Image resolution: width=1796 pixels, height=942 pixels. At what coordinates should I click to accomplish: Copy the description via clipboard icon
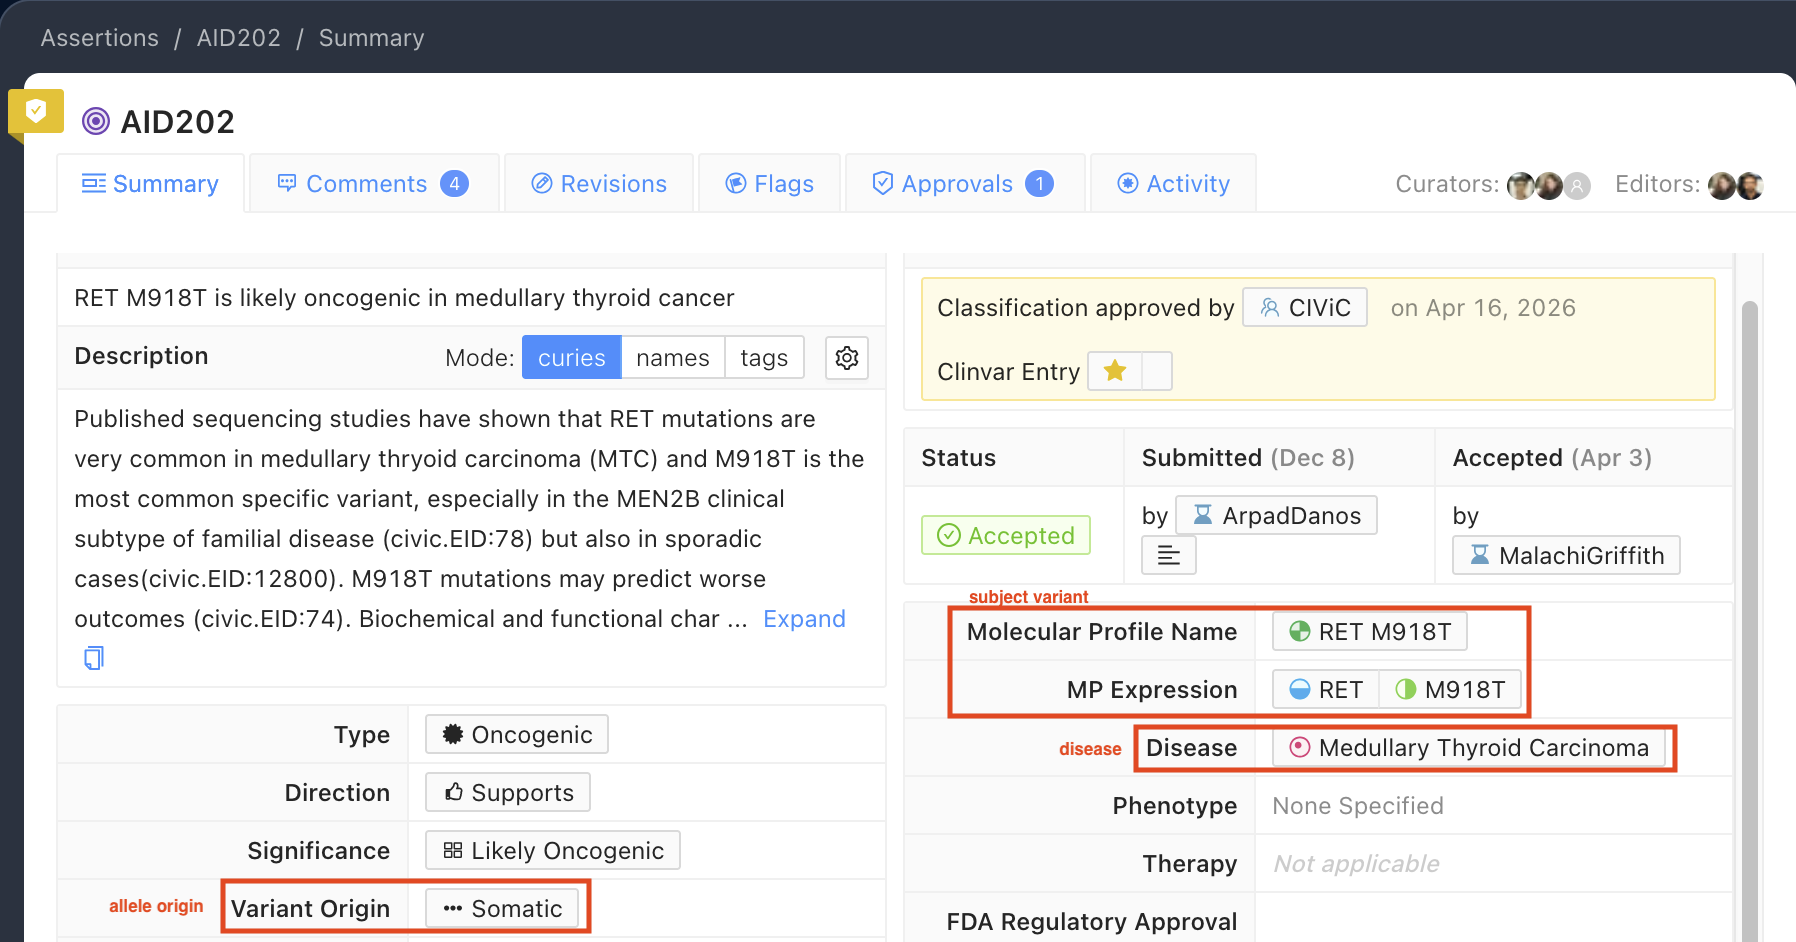(x=94, y=658)
